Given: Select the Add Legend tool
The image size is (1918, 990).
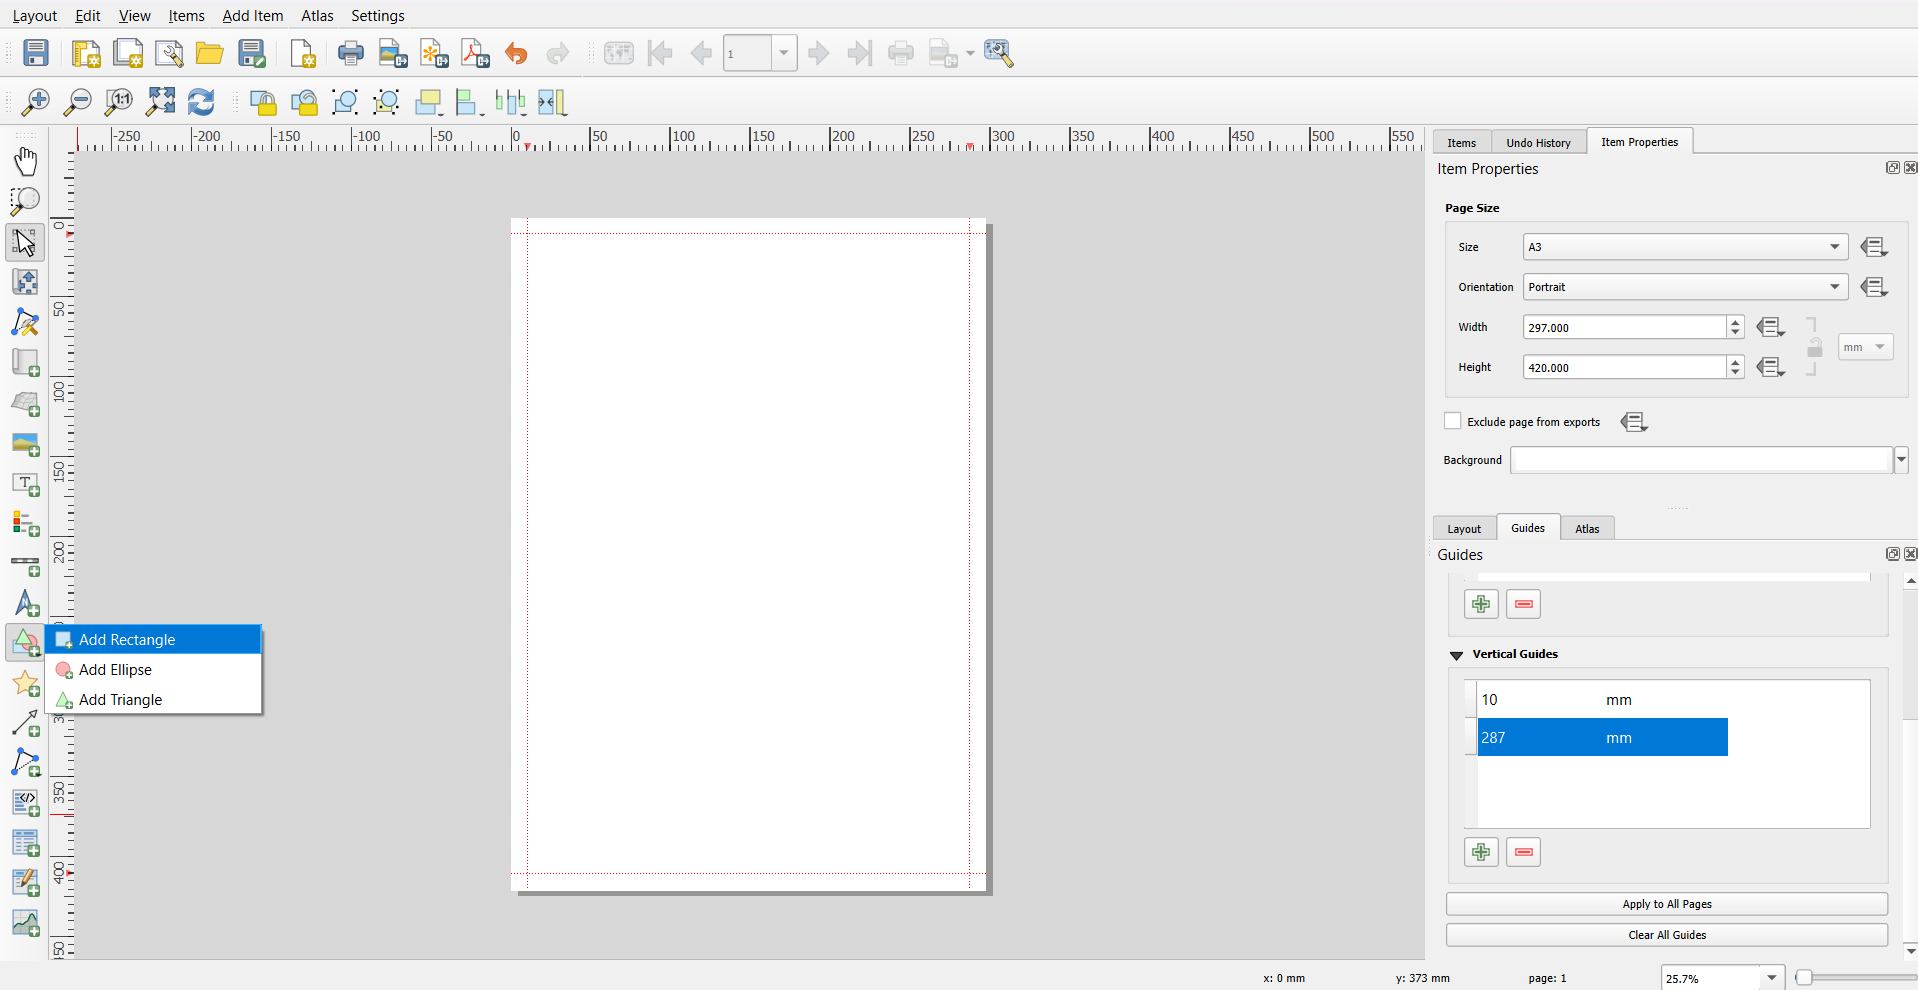Looking at the screenshot, I should [x=26, y=523].
